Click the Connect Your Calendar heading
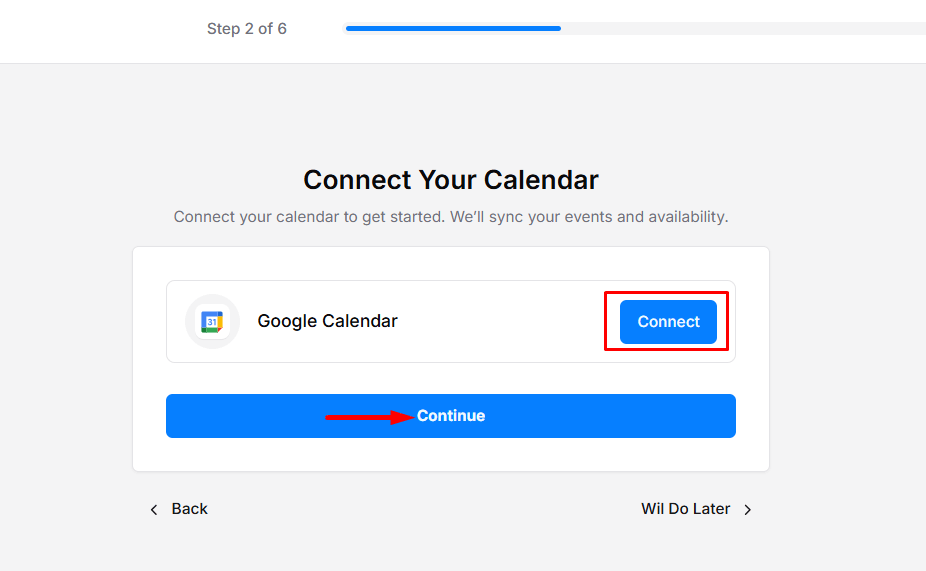This screenshot has height=571, width=926. coord(451,180)
